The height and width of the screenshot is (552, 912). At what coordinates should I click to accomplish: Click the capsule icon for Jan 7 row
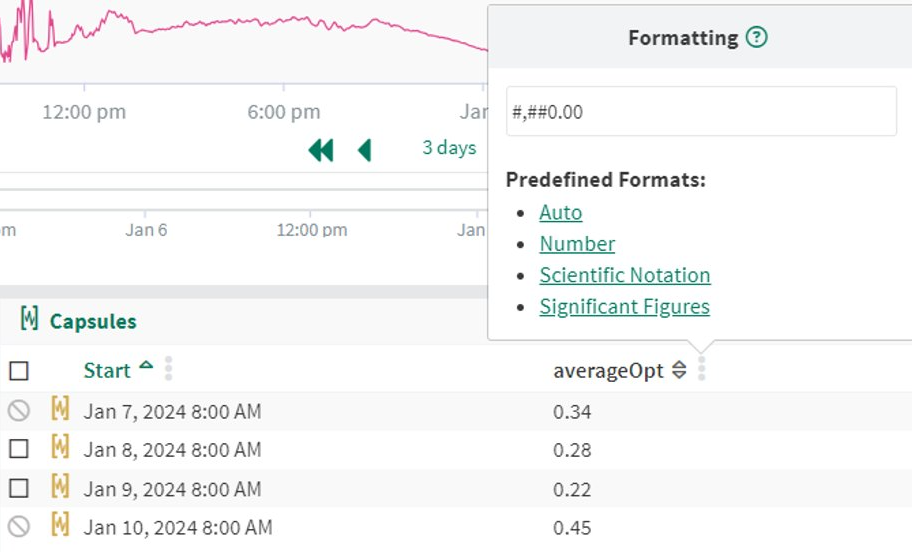coord(60,410)
